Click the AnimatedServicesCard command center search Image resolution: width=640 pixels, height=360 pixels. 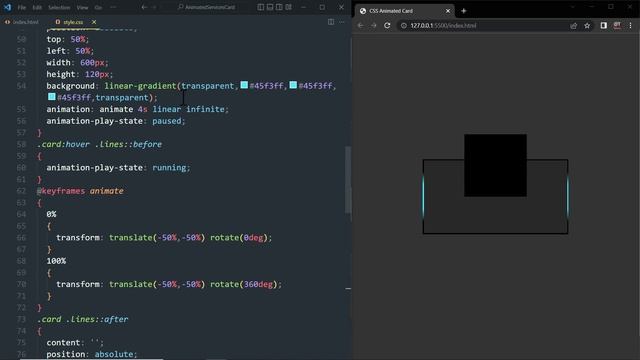[207, 7]
